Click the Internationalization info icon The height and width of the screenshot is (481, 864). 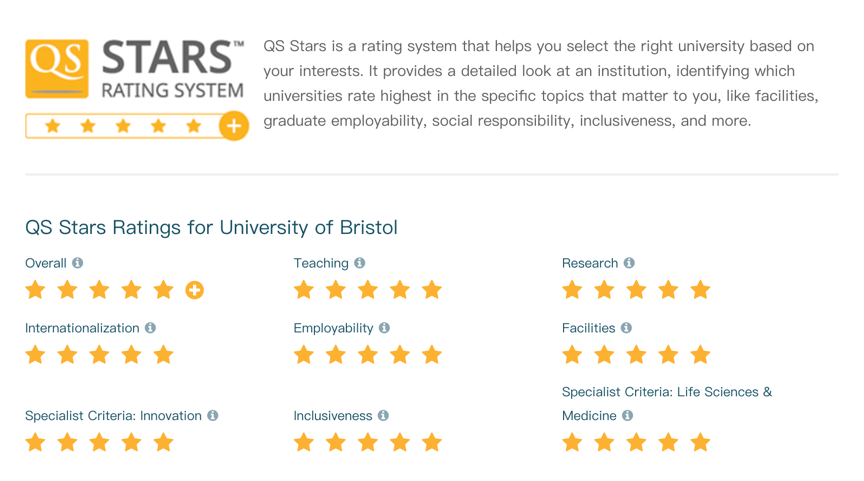point(150,328)
